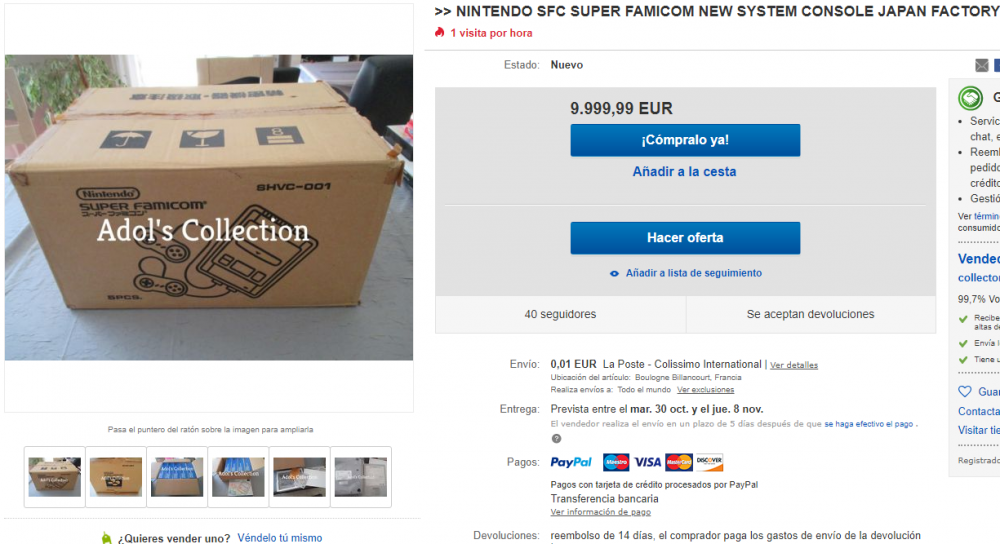Click the Discover card icon
1000x544 pixels.
point(709,462)
